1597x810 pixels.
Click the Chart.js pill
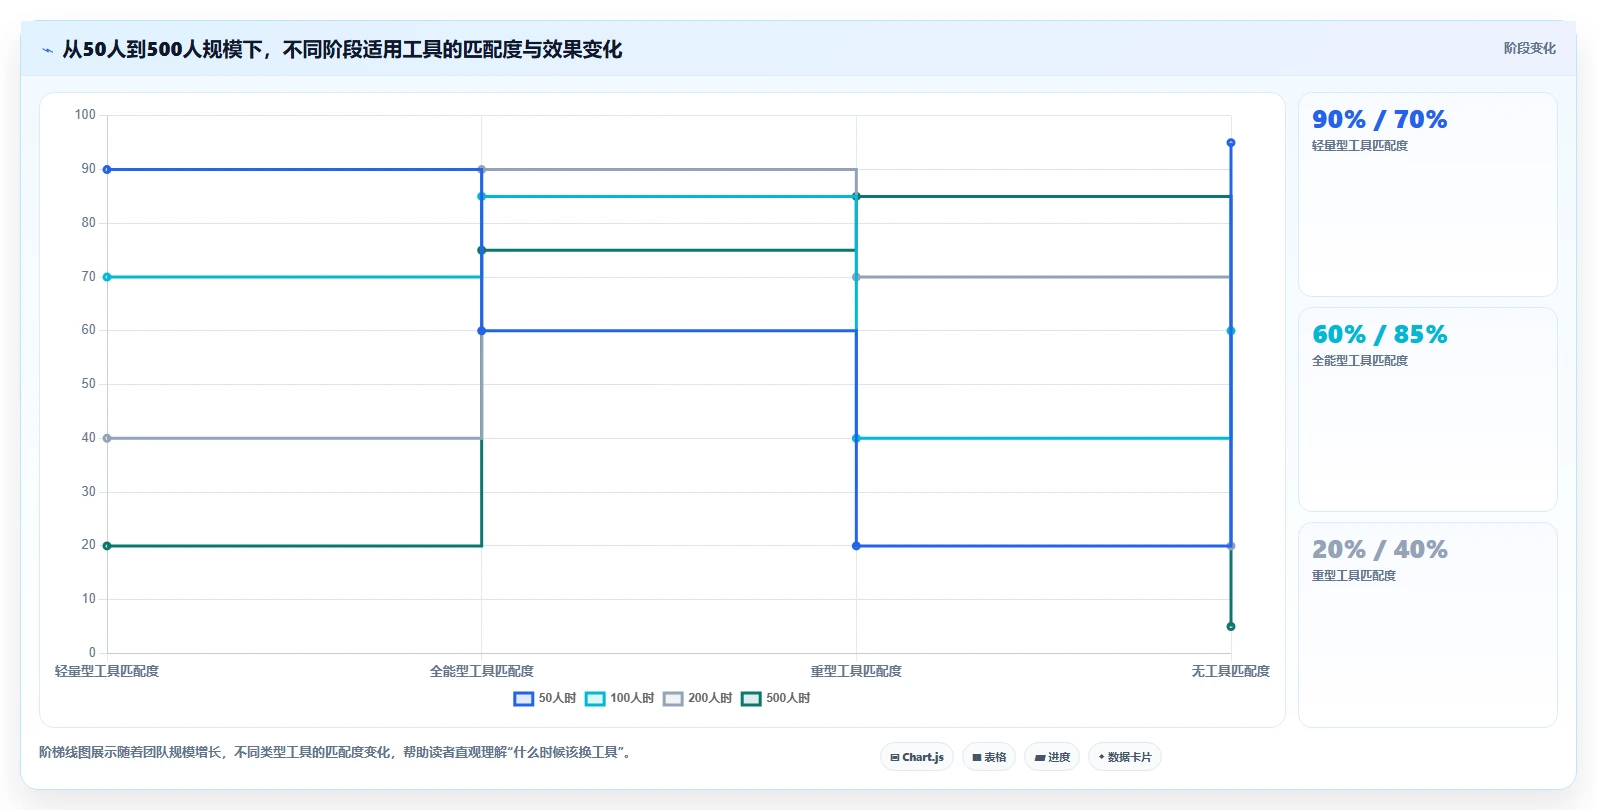pos(917,757)
